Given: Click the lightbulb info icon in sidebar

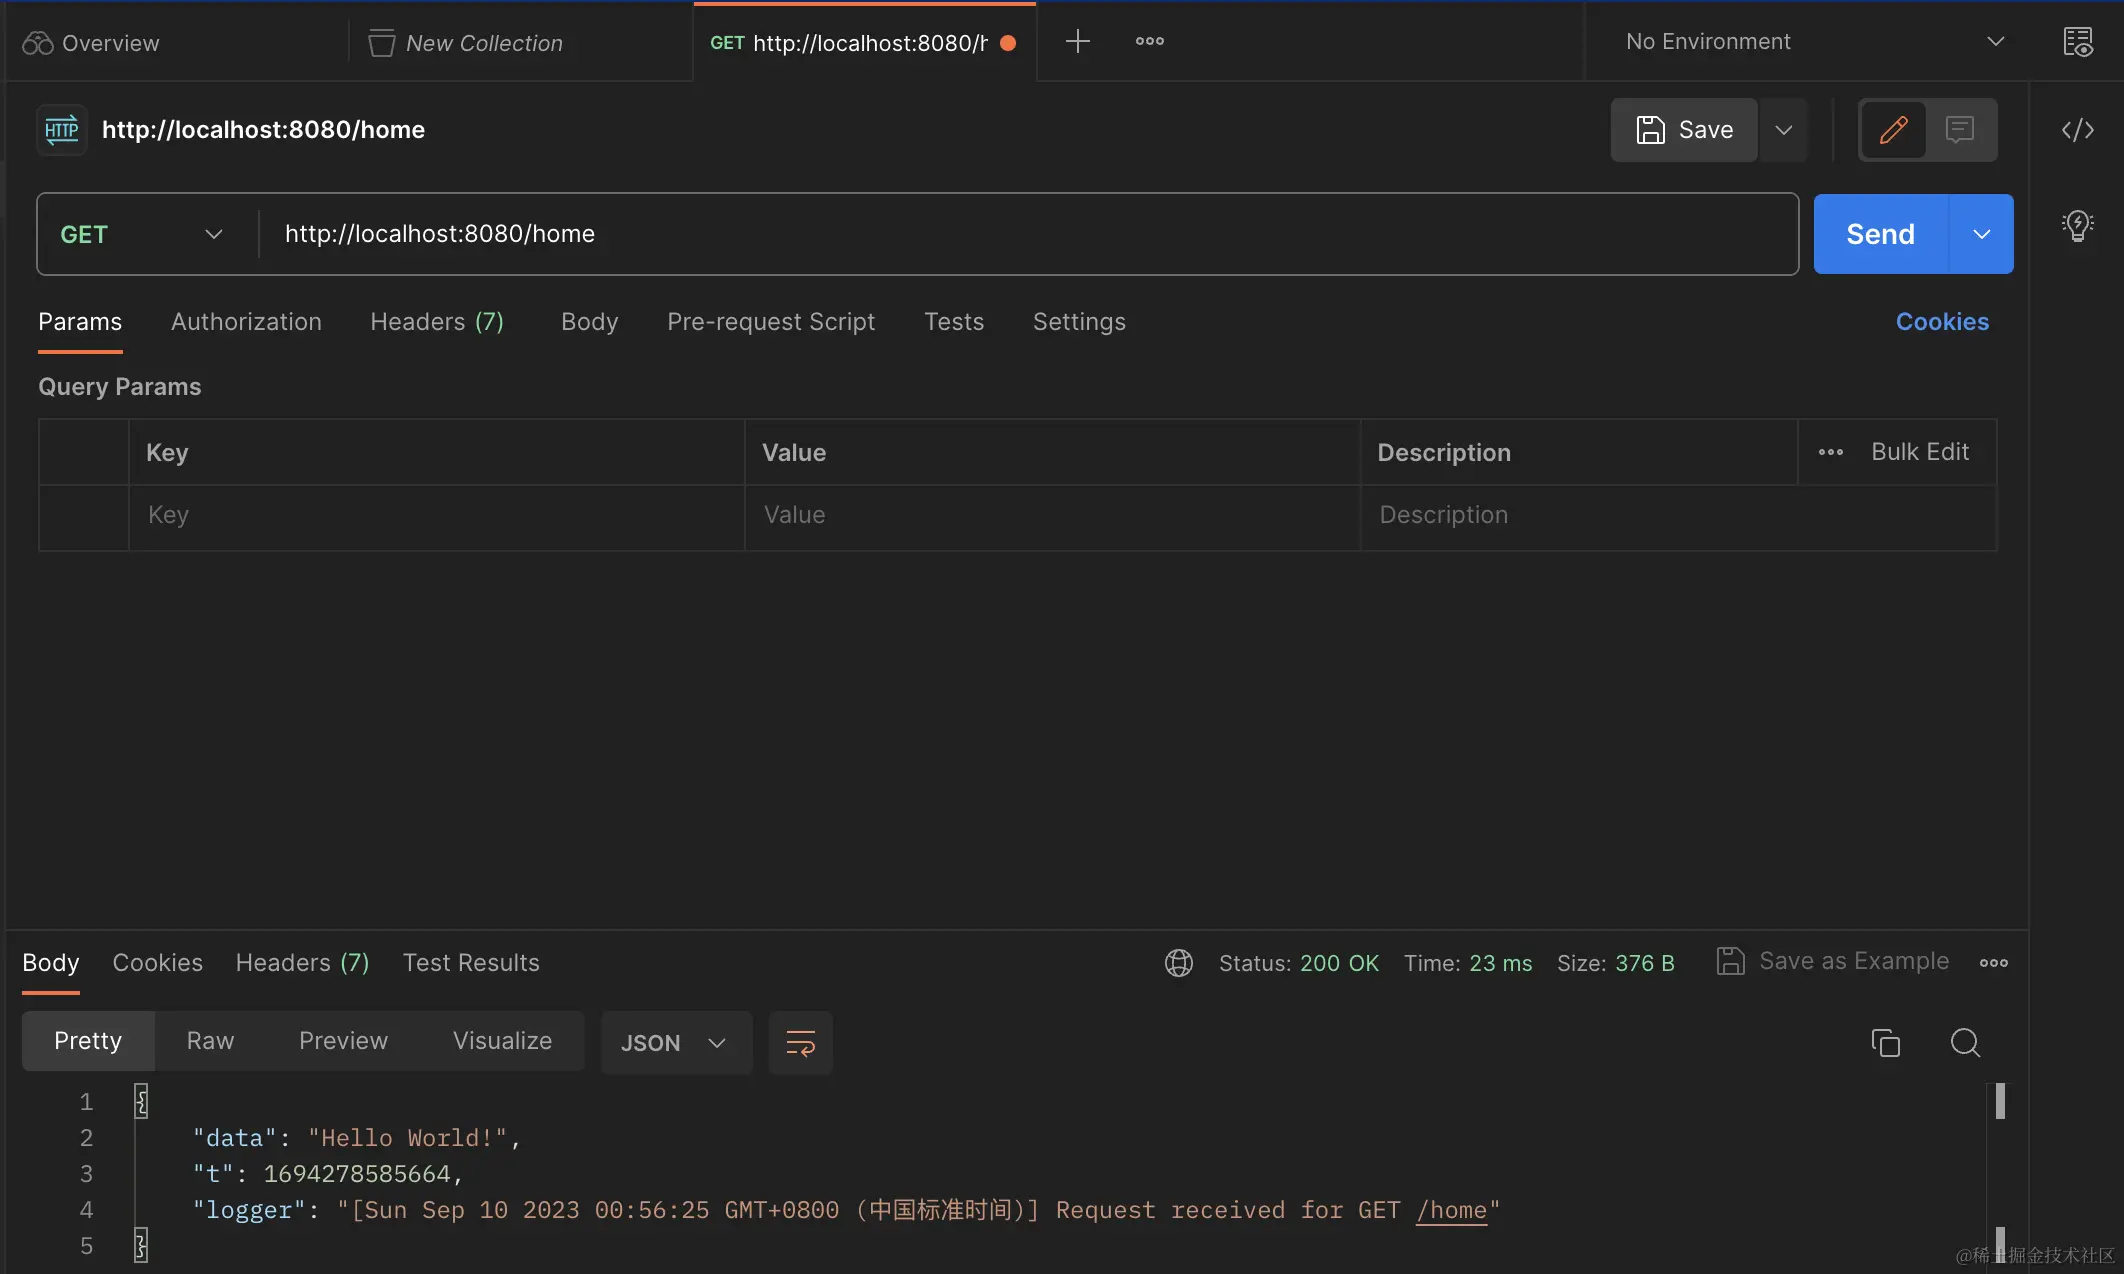Looking at the screenshot, I should pyautogui.click(x=2077, y=225).
